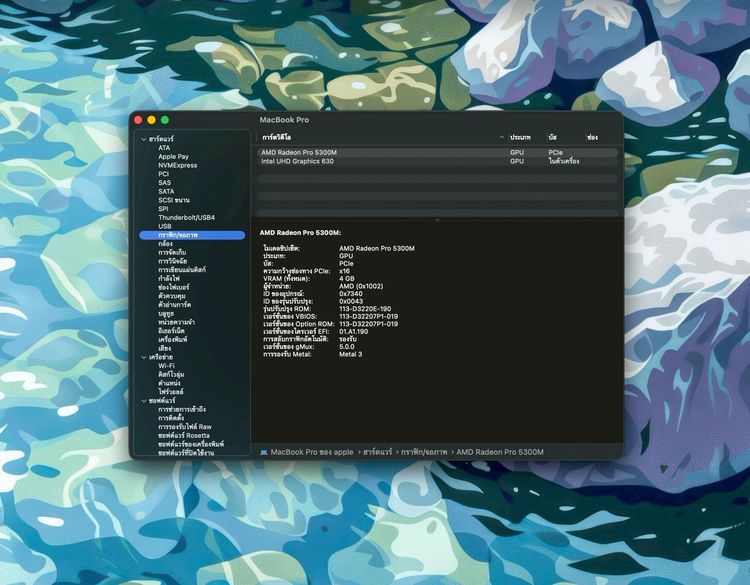Open ATA in the sidebar
Screen dimensions: 750x585
tap(164, 148)
